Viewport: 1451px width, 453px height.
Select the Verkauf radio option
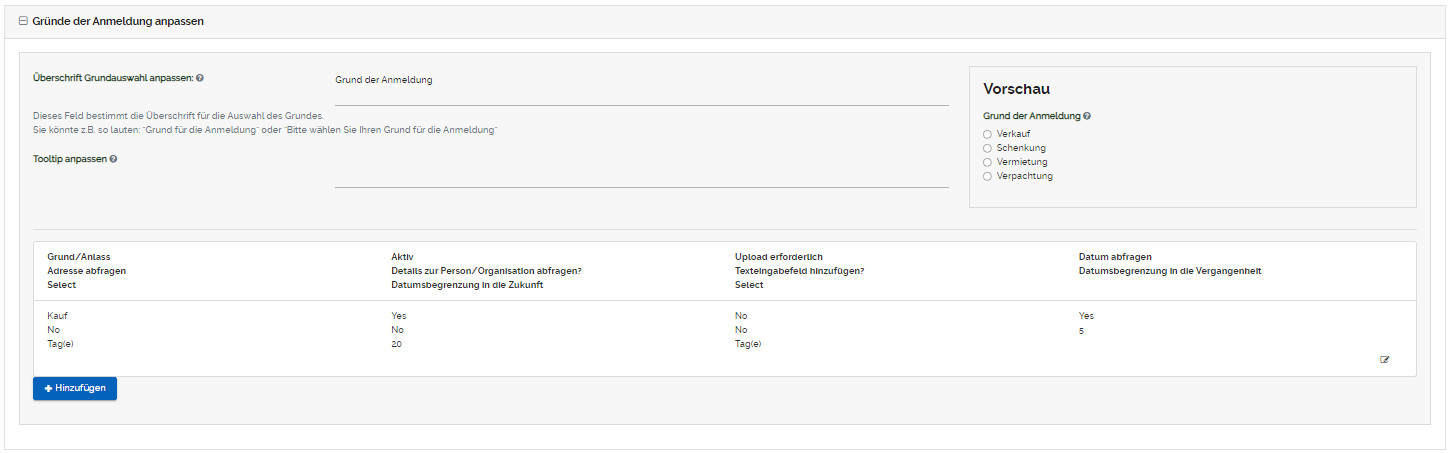pyautogui.click(x=988, y=134)
